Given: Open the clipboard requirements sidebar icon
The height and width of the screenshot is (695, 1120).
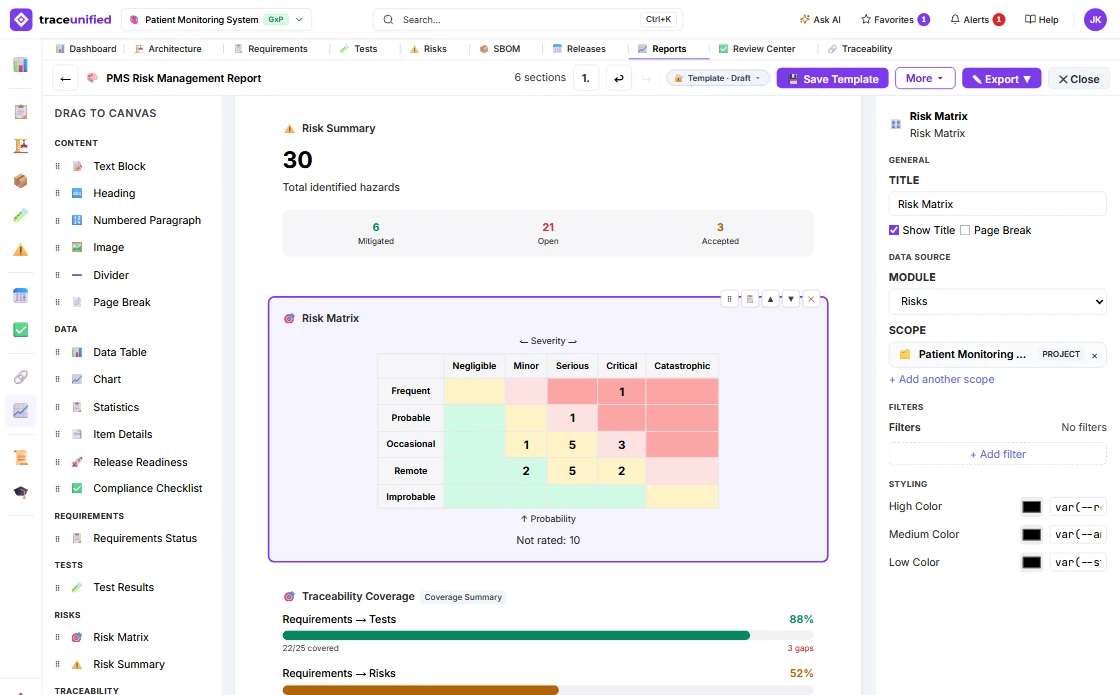Looking at the screenshot, I should coord(21,111).
